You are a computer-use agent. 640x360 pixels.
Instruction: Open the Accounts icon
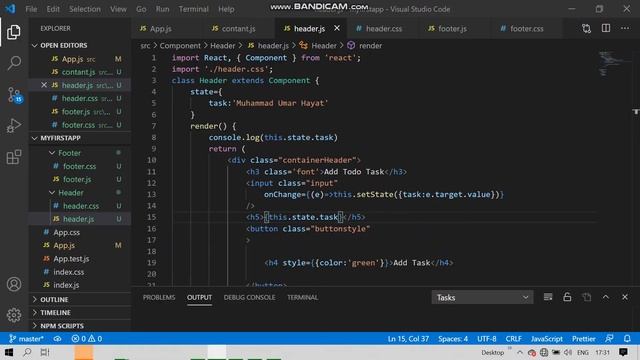coord(14,284)
